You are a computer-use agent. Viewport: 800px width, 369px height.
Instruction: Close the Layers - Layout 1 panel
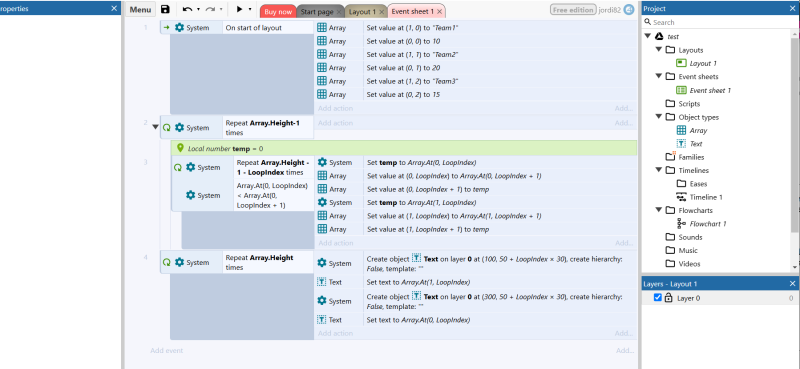[x=792, y=284]
